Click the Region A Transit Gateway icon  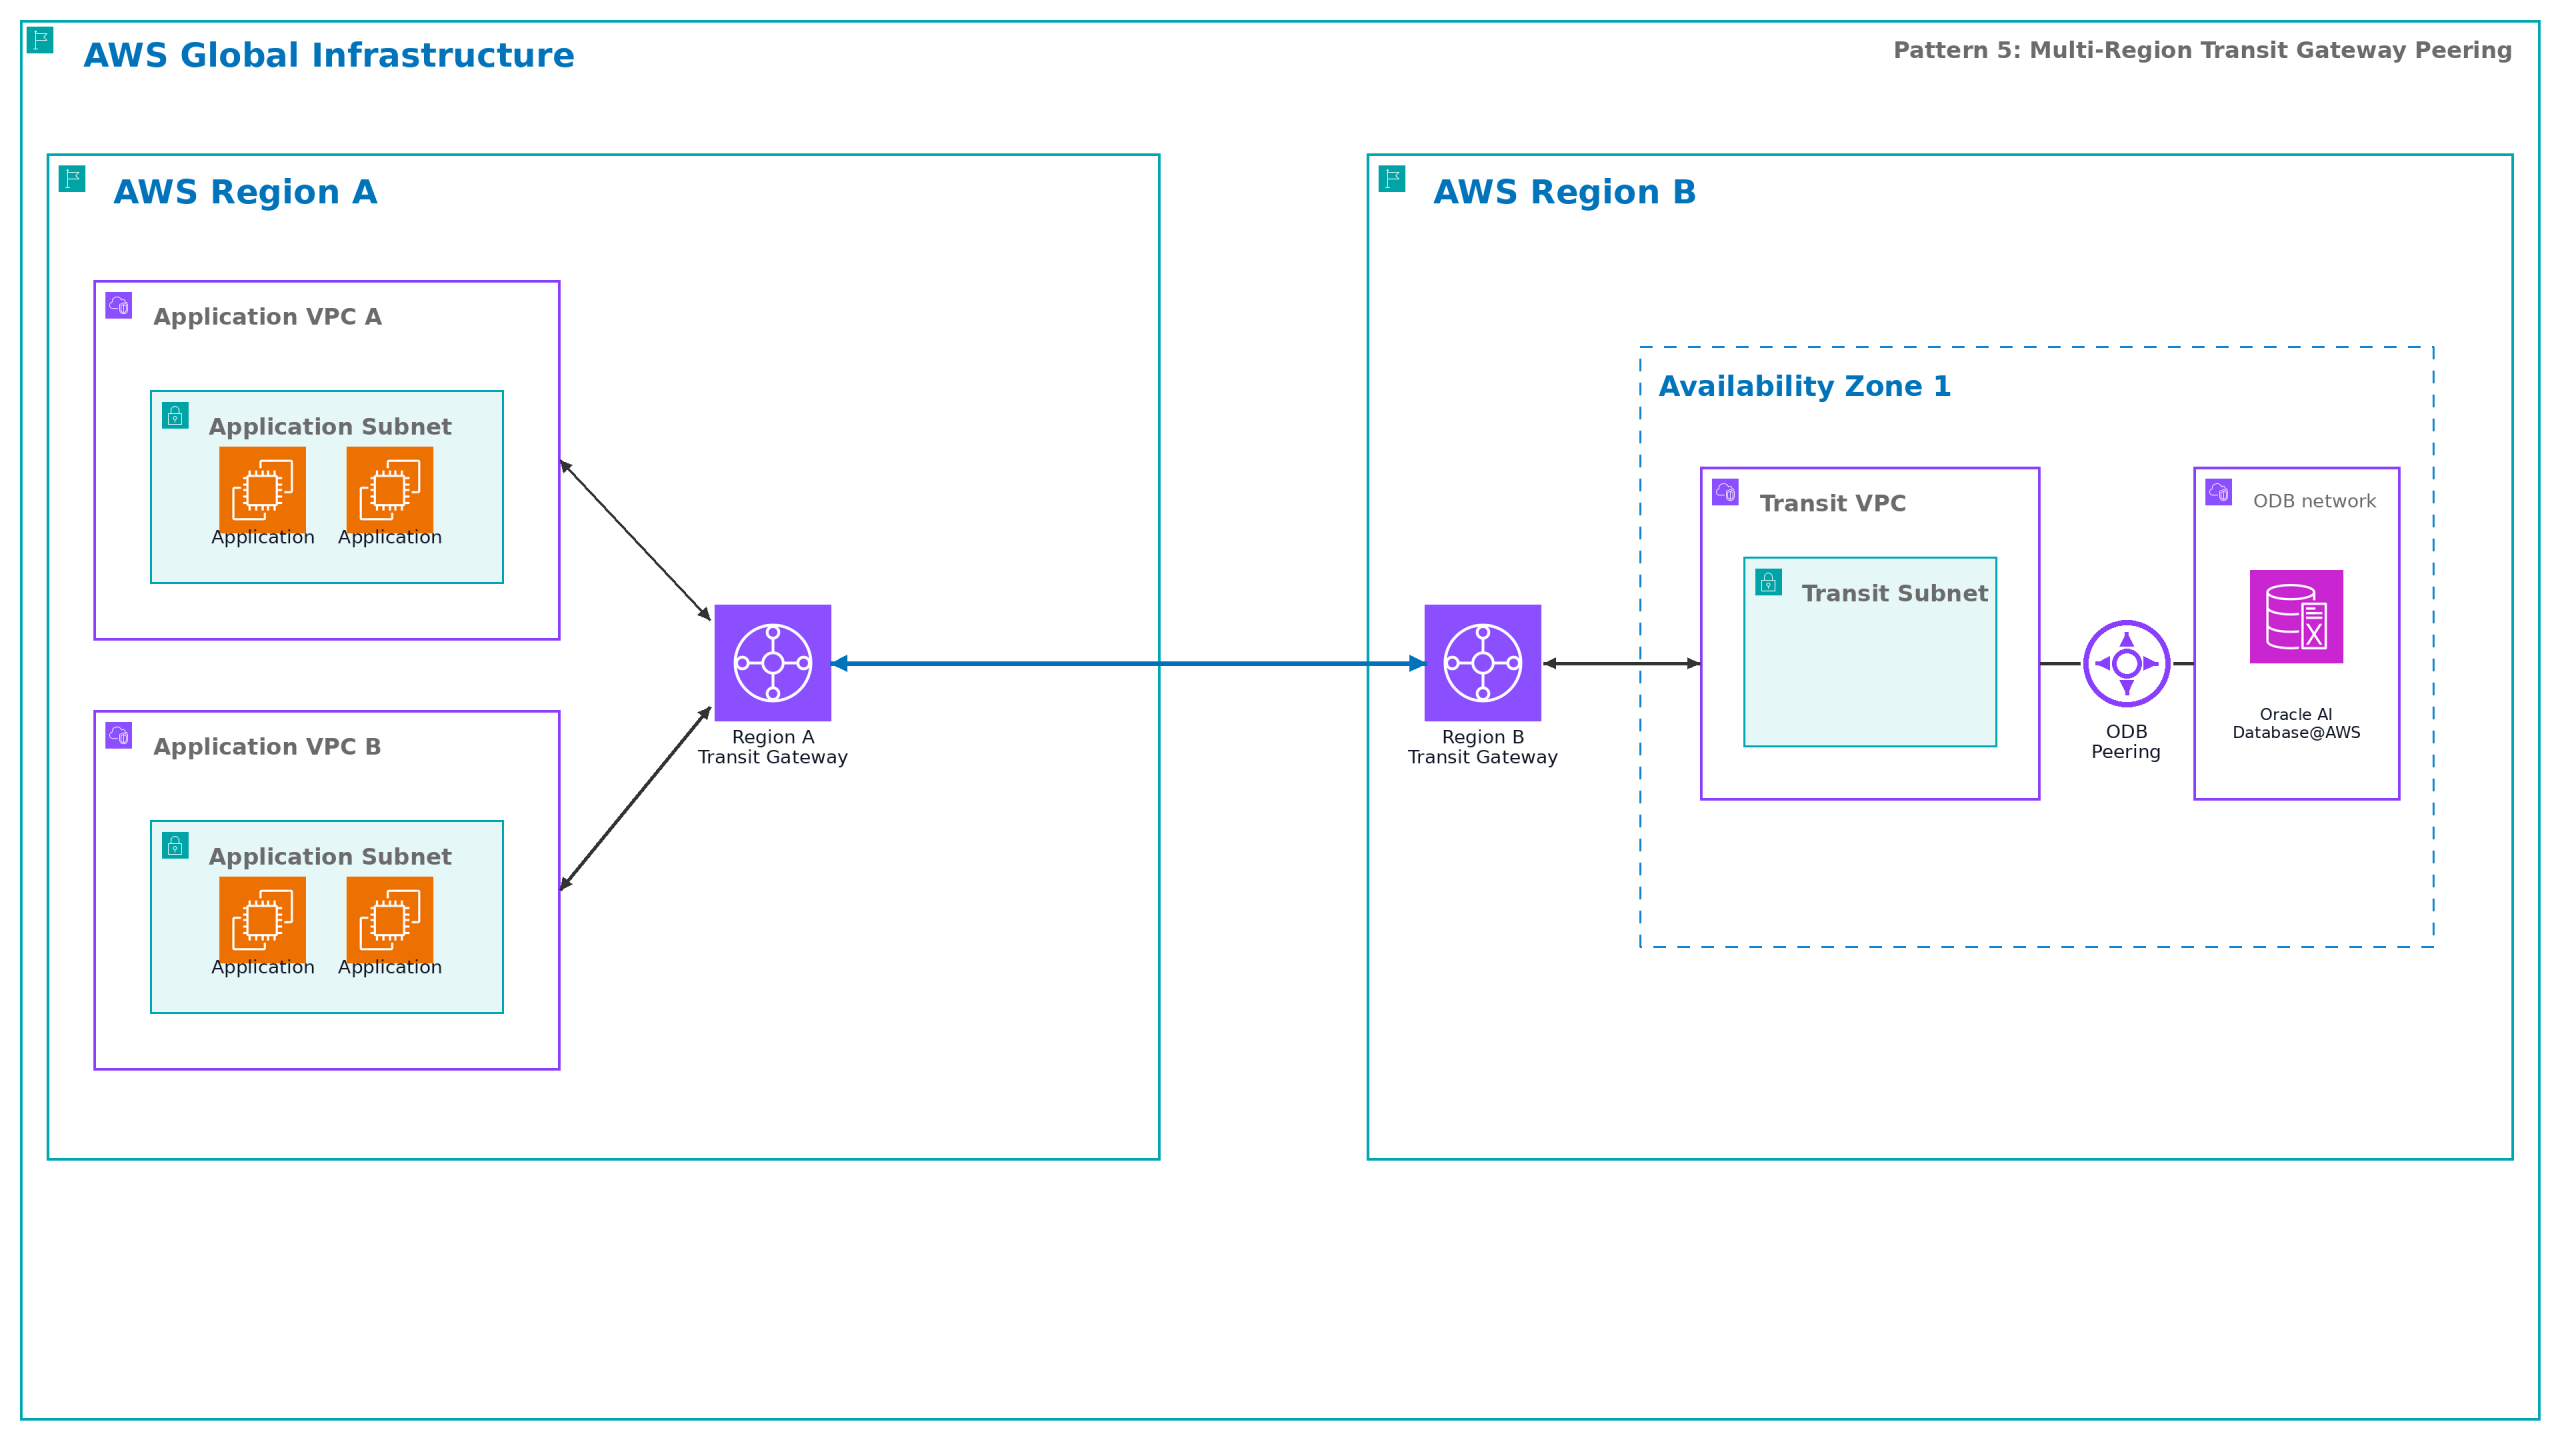[772, 662]
